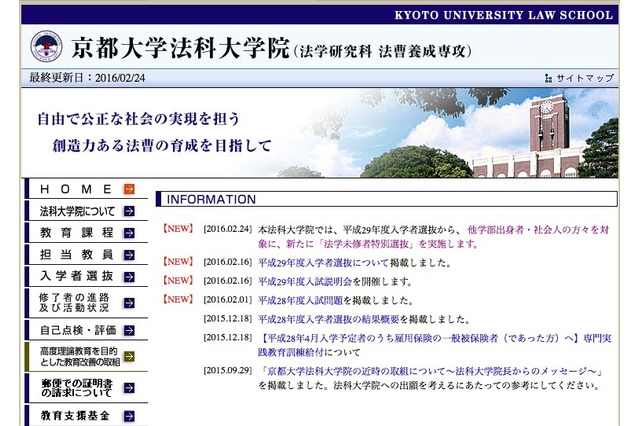Open 入学者選抜 menu item
The height and width of the screenshot is (426, 640).
click(87, 277)
